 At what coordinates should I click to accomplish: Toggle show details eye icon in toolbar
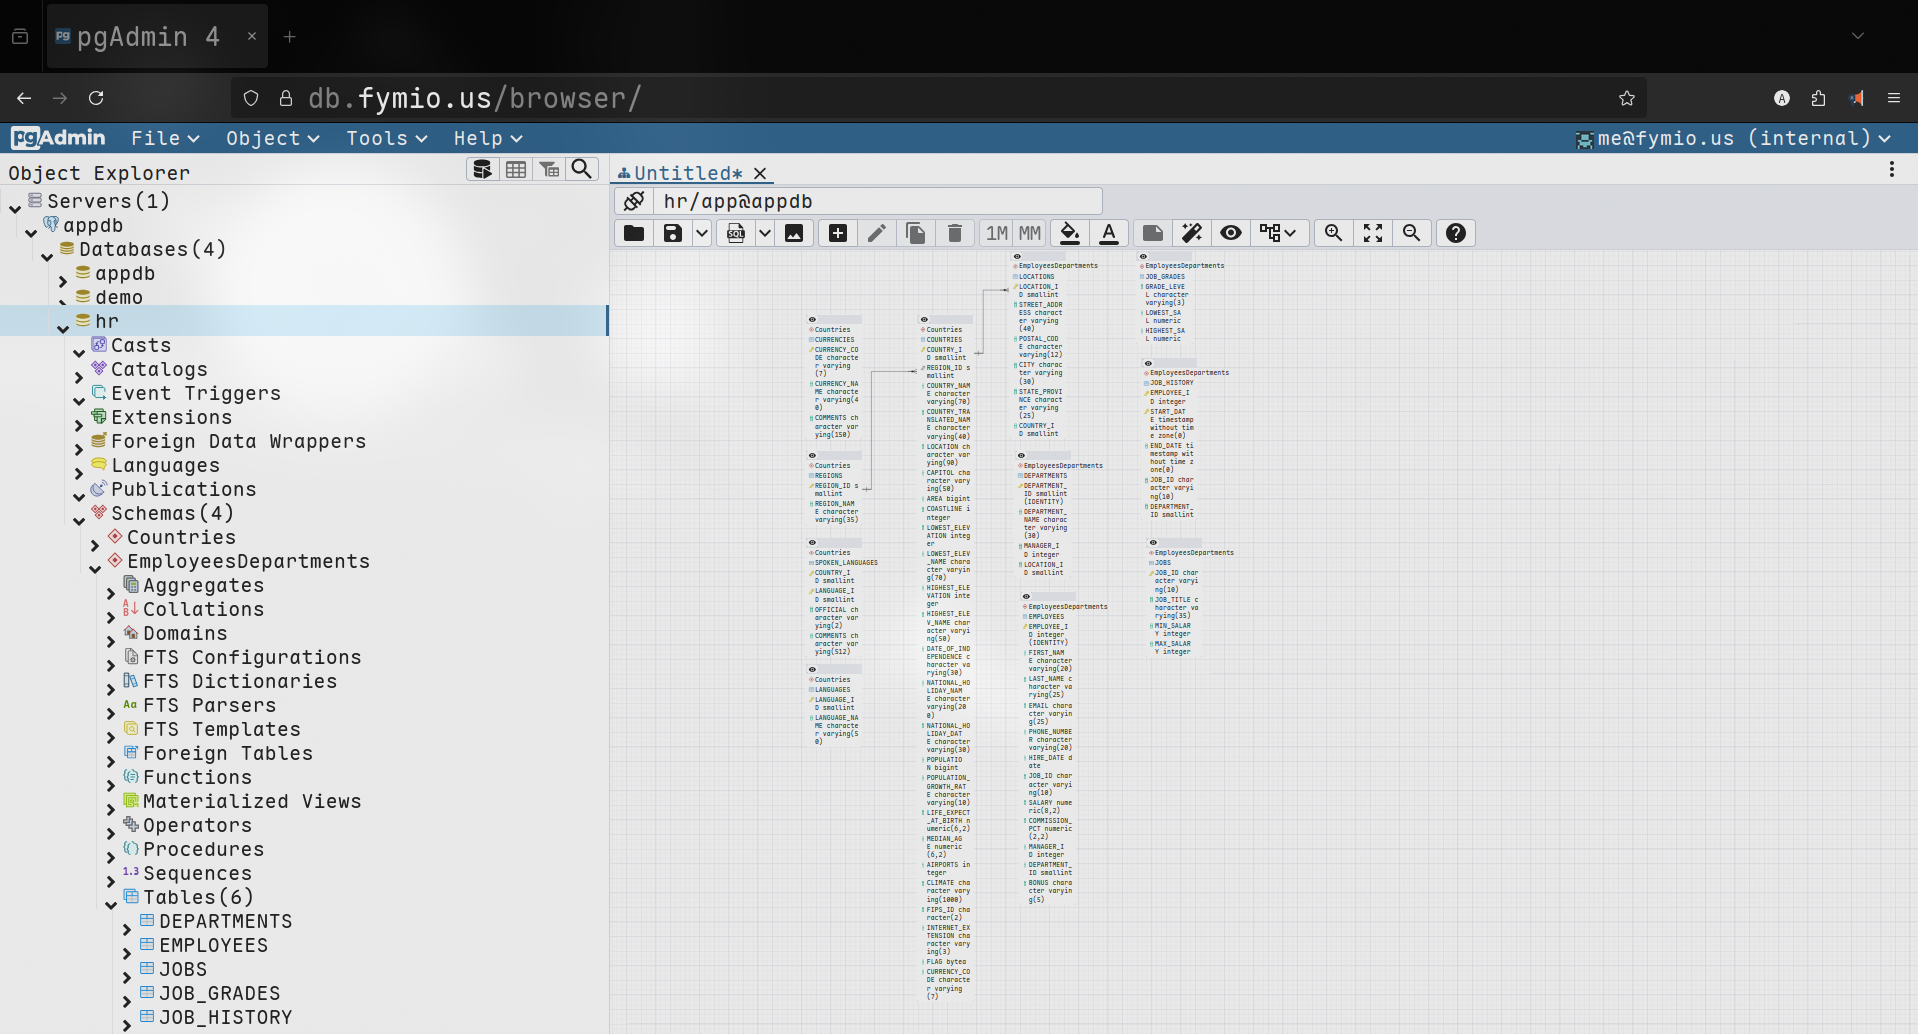pyautogui.click(x=1231, y=233)
